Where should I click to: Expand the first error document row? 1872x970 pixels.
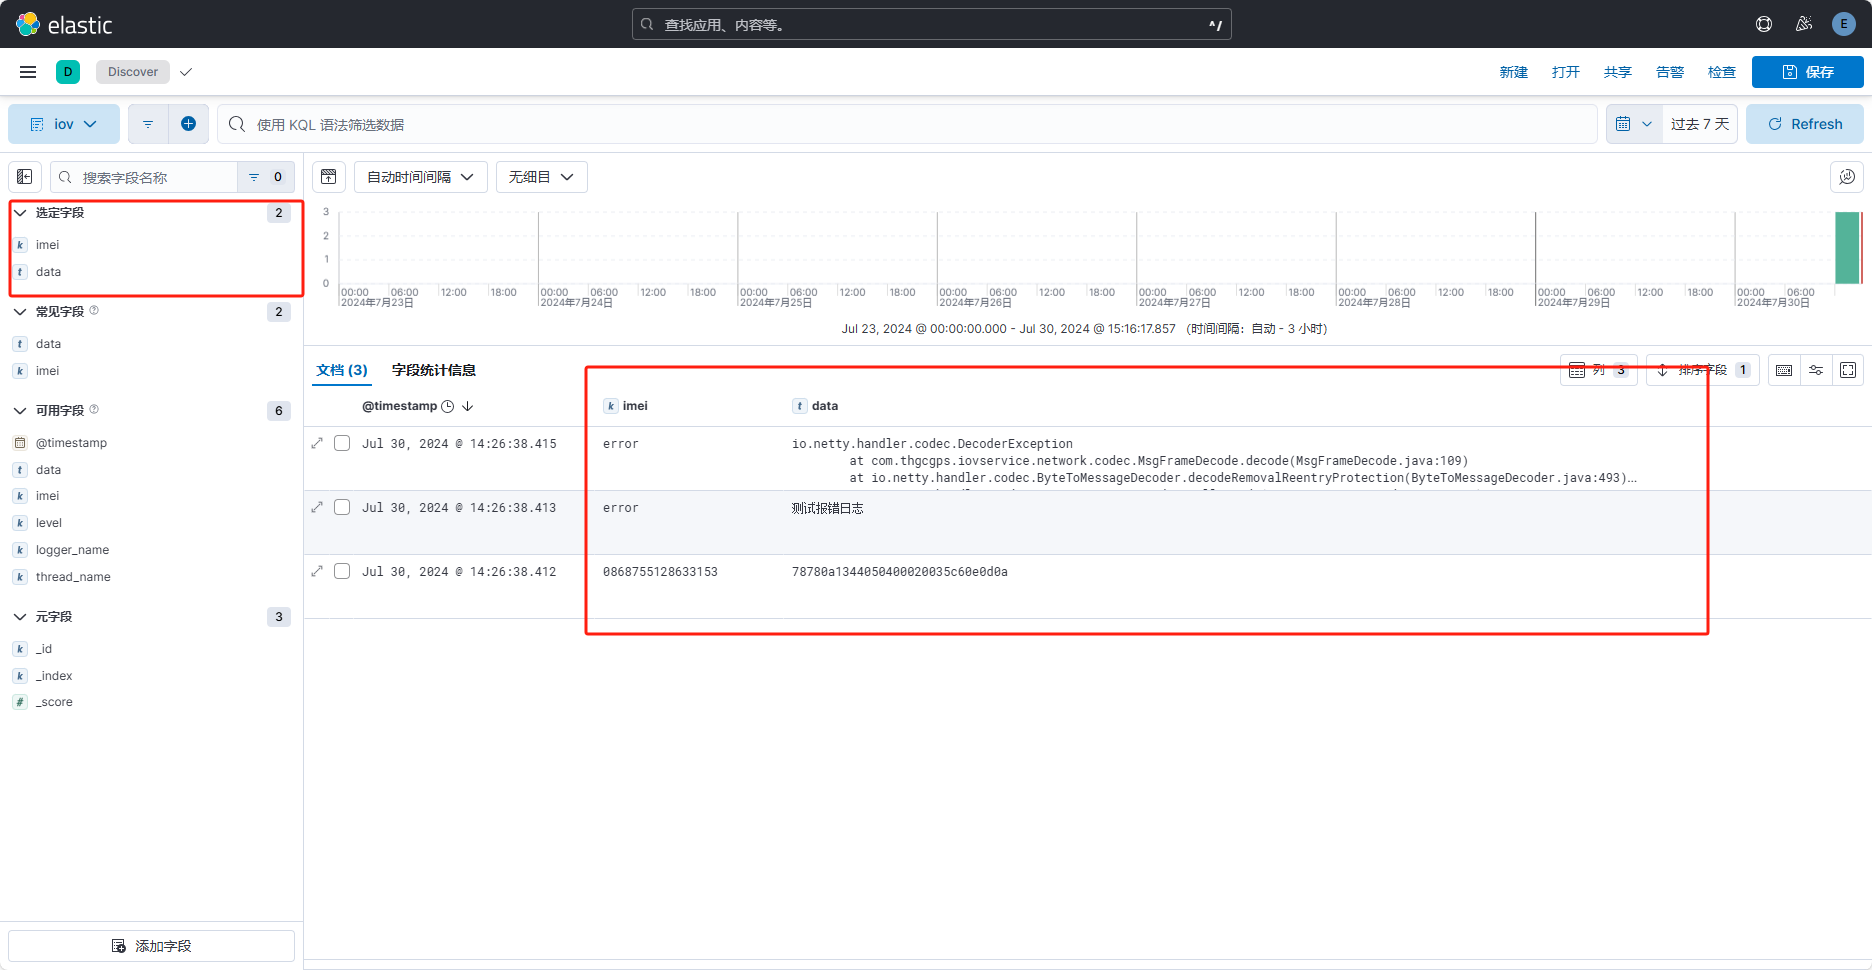coord(317,443)
